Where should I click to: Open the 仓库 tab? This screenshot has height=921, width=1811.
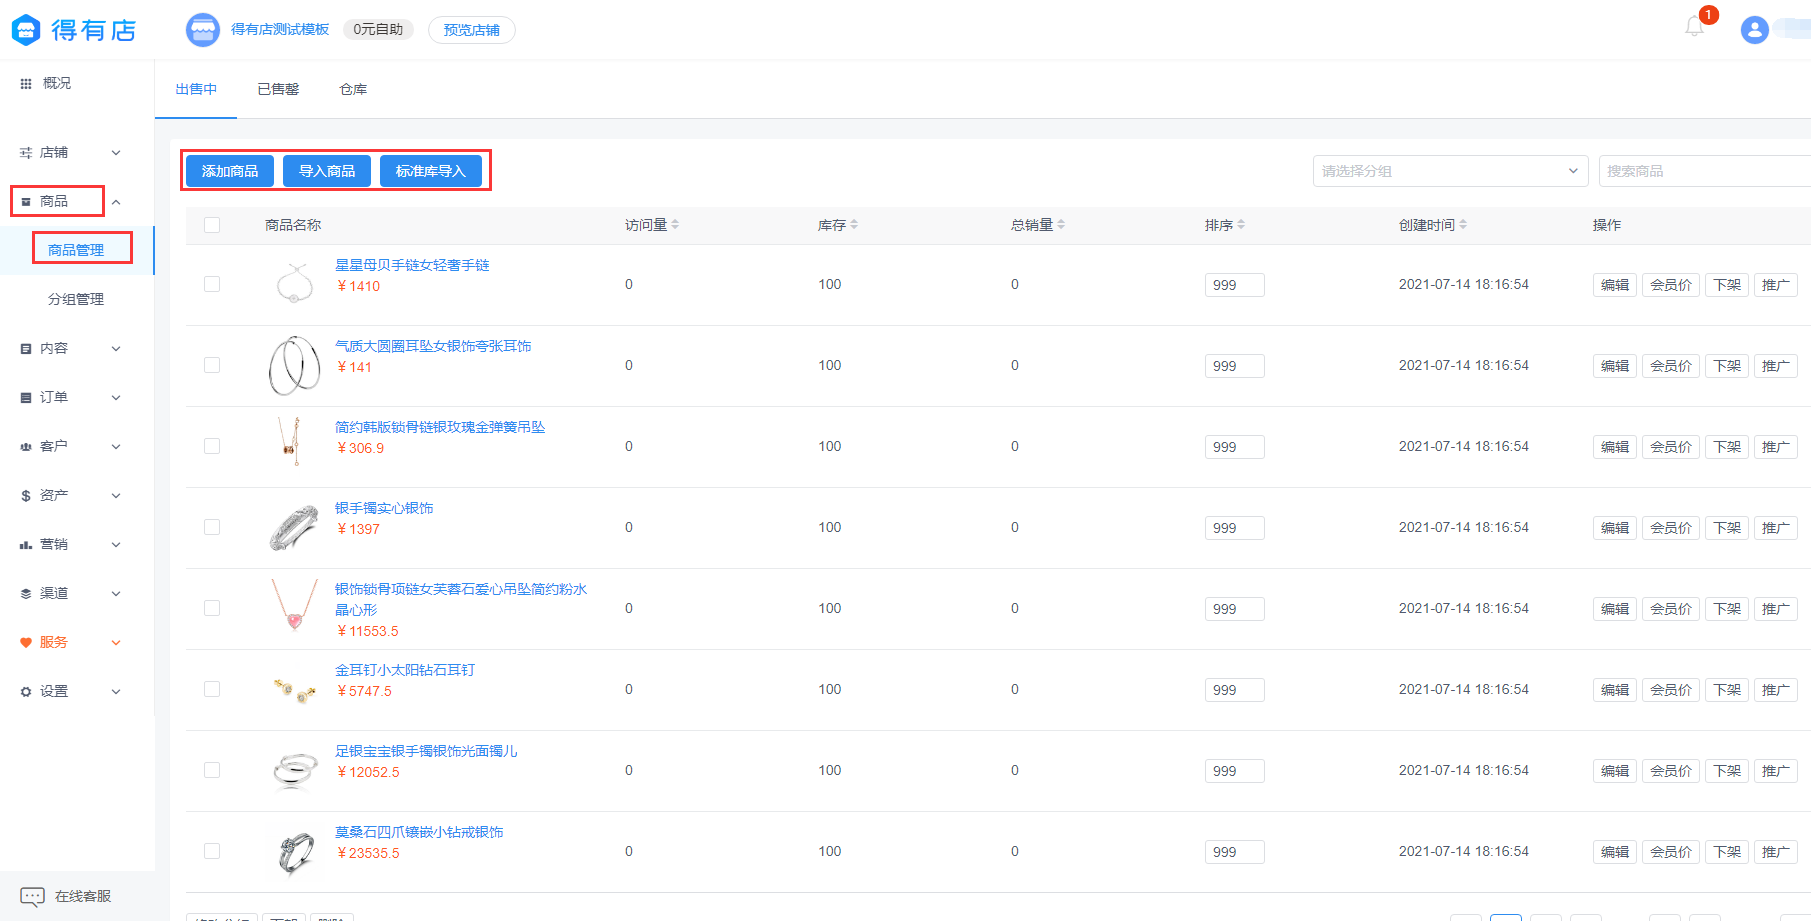coord(353,89)
